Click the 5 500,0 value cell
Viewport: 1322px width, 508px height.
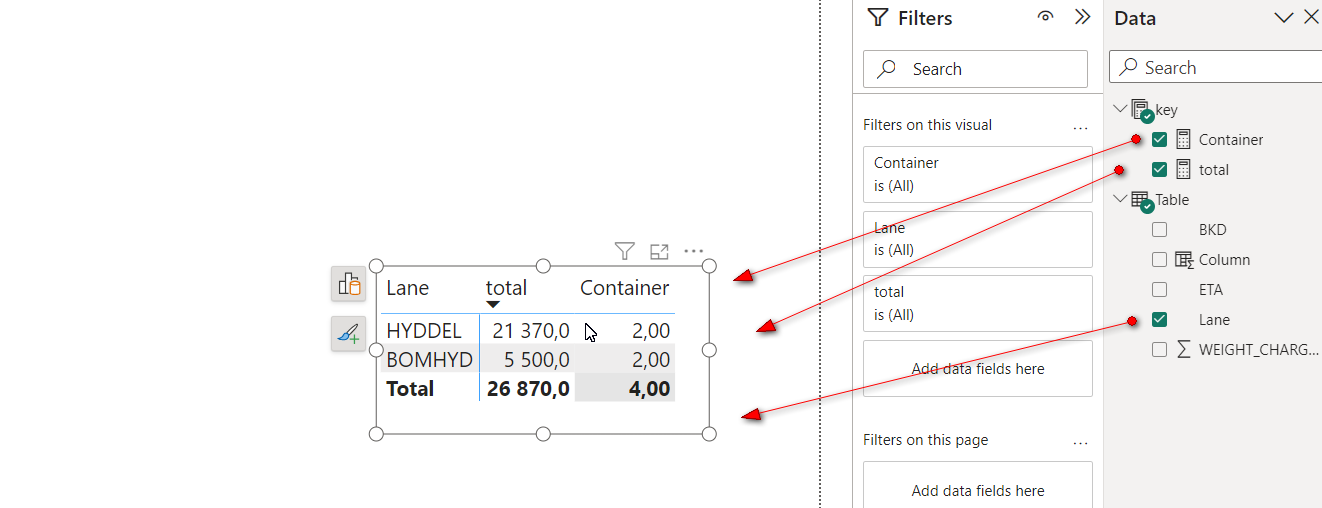538,359
